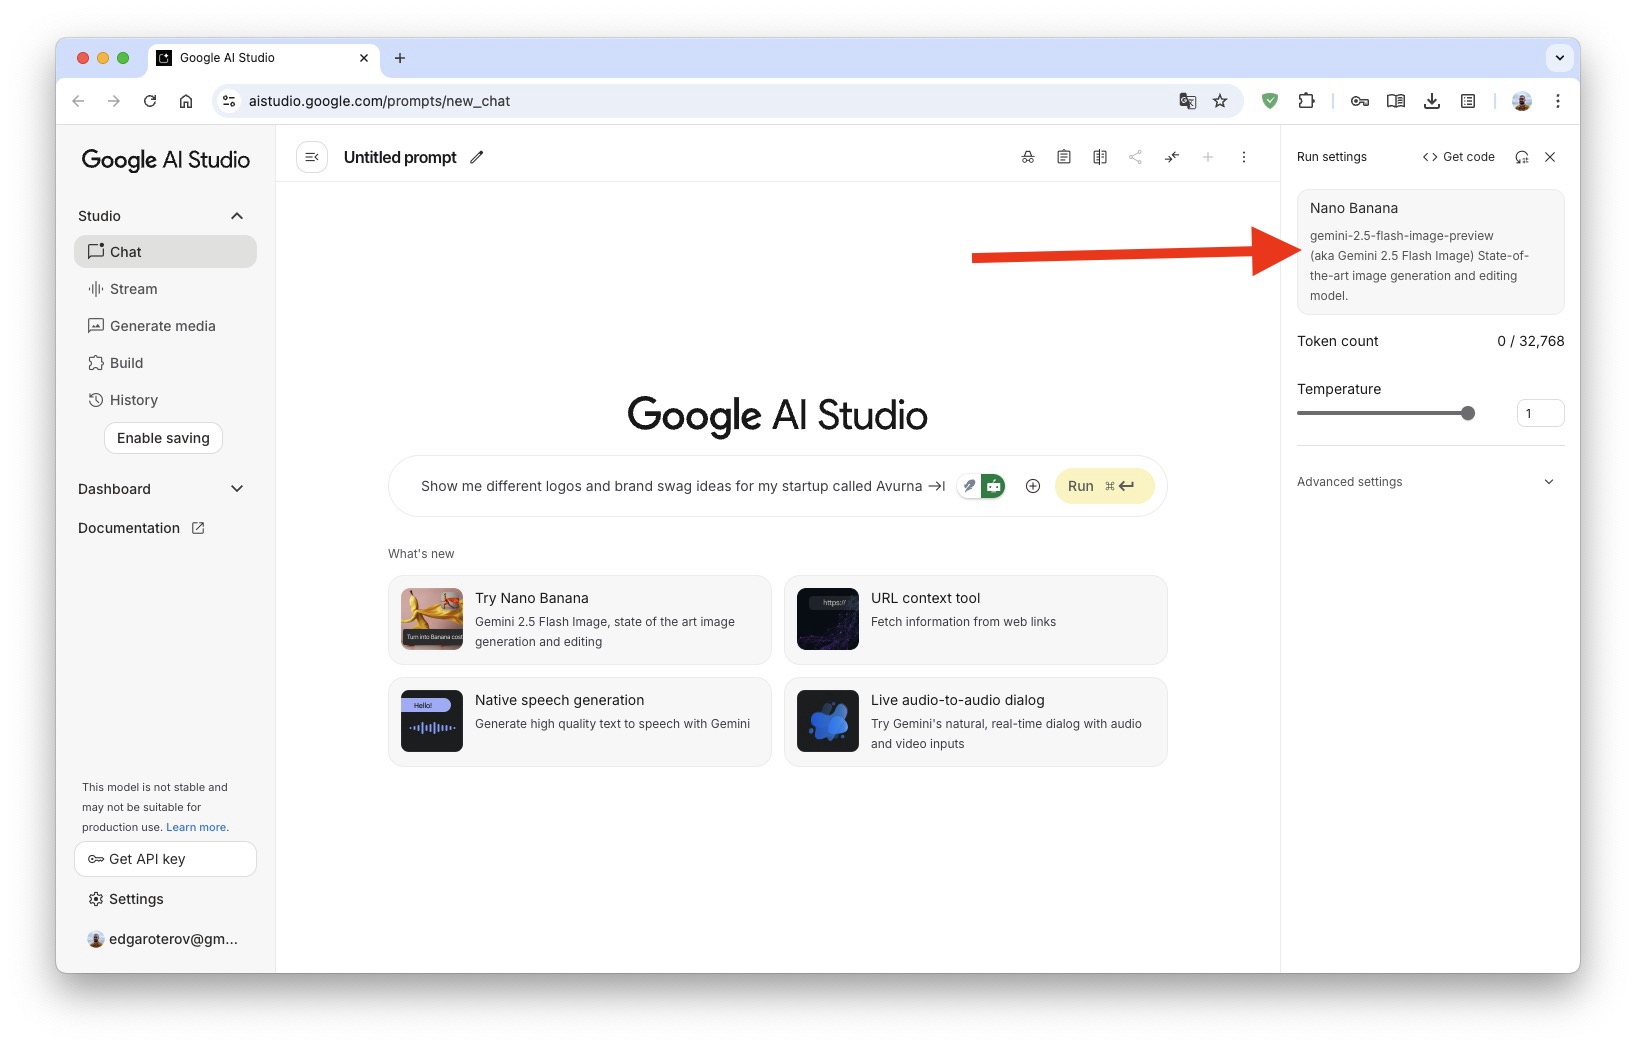
Task: Open Chrome profile avatar
Action: click(1522, 101)
